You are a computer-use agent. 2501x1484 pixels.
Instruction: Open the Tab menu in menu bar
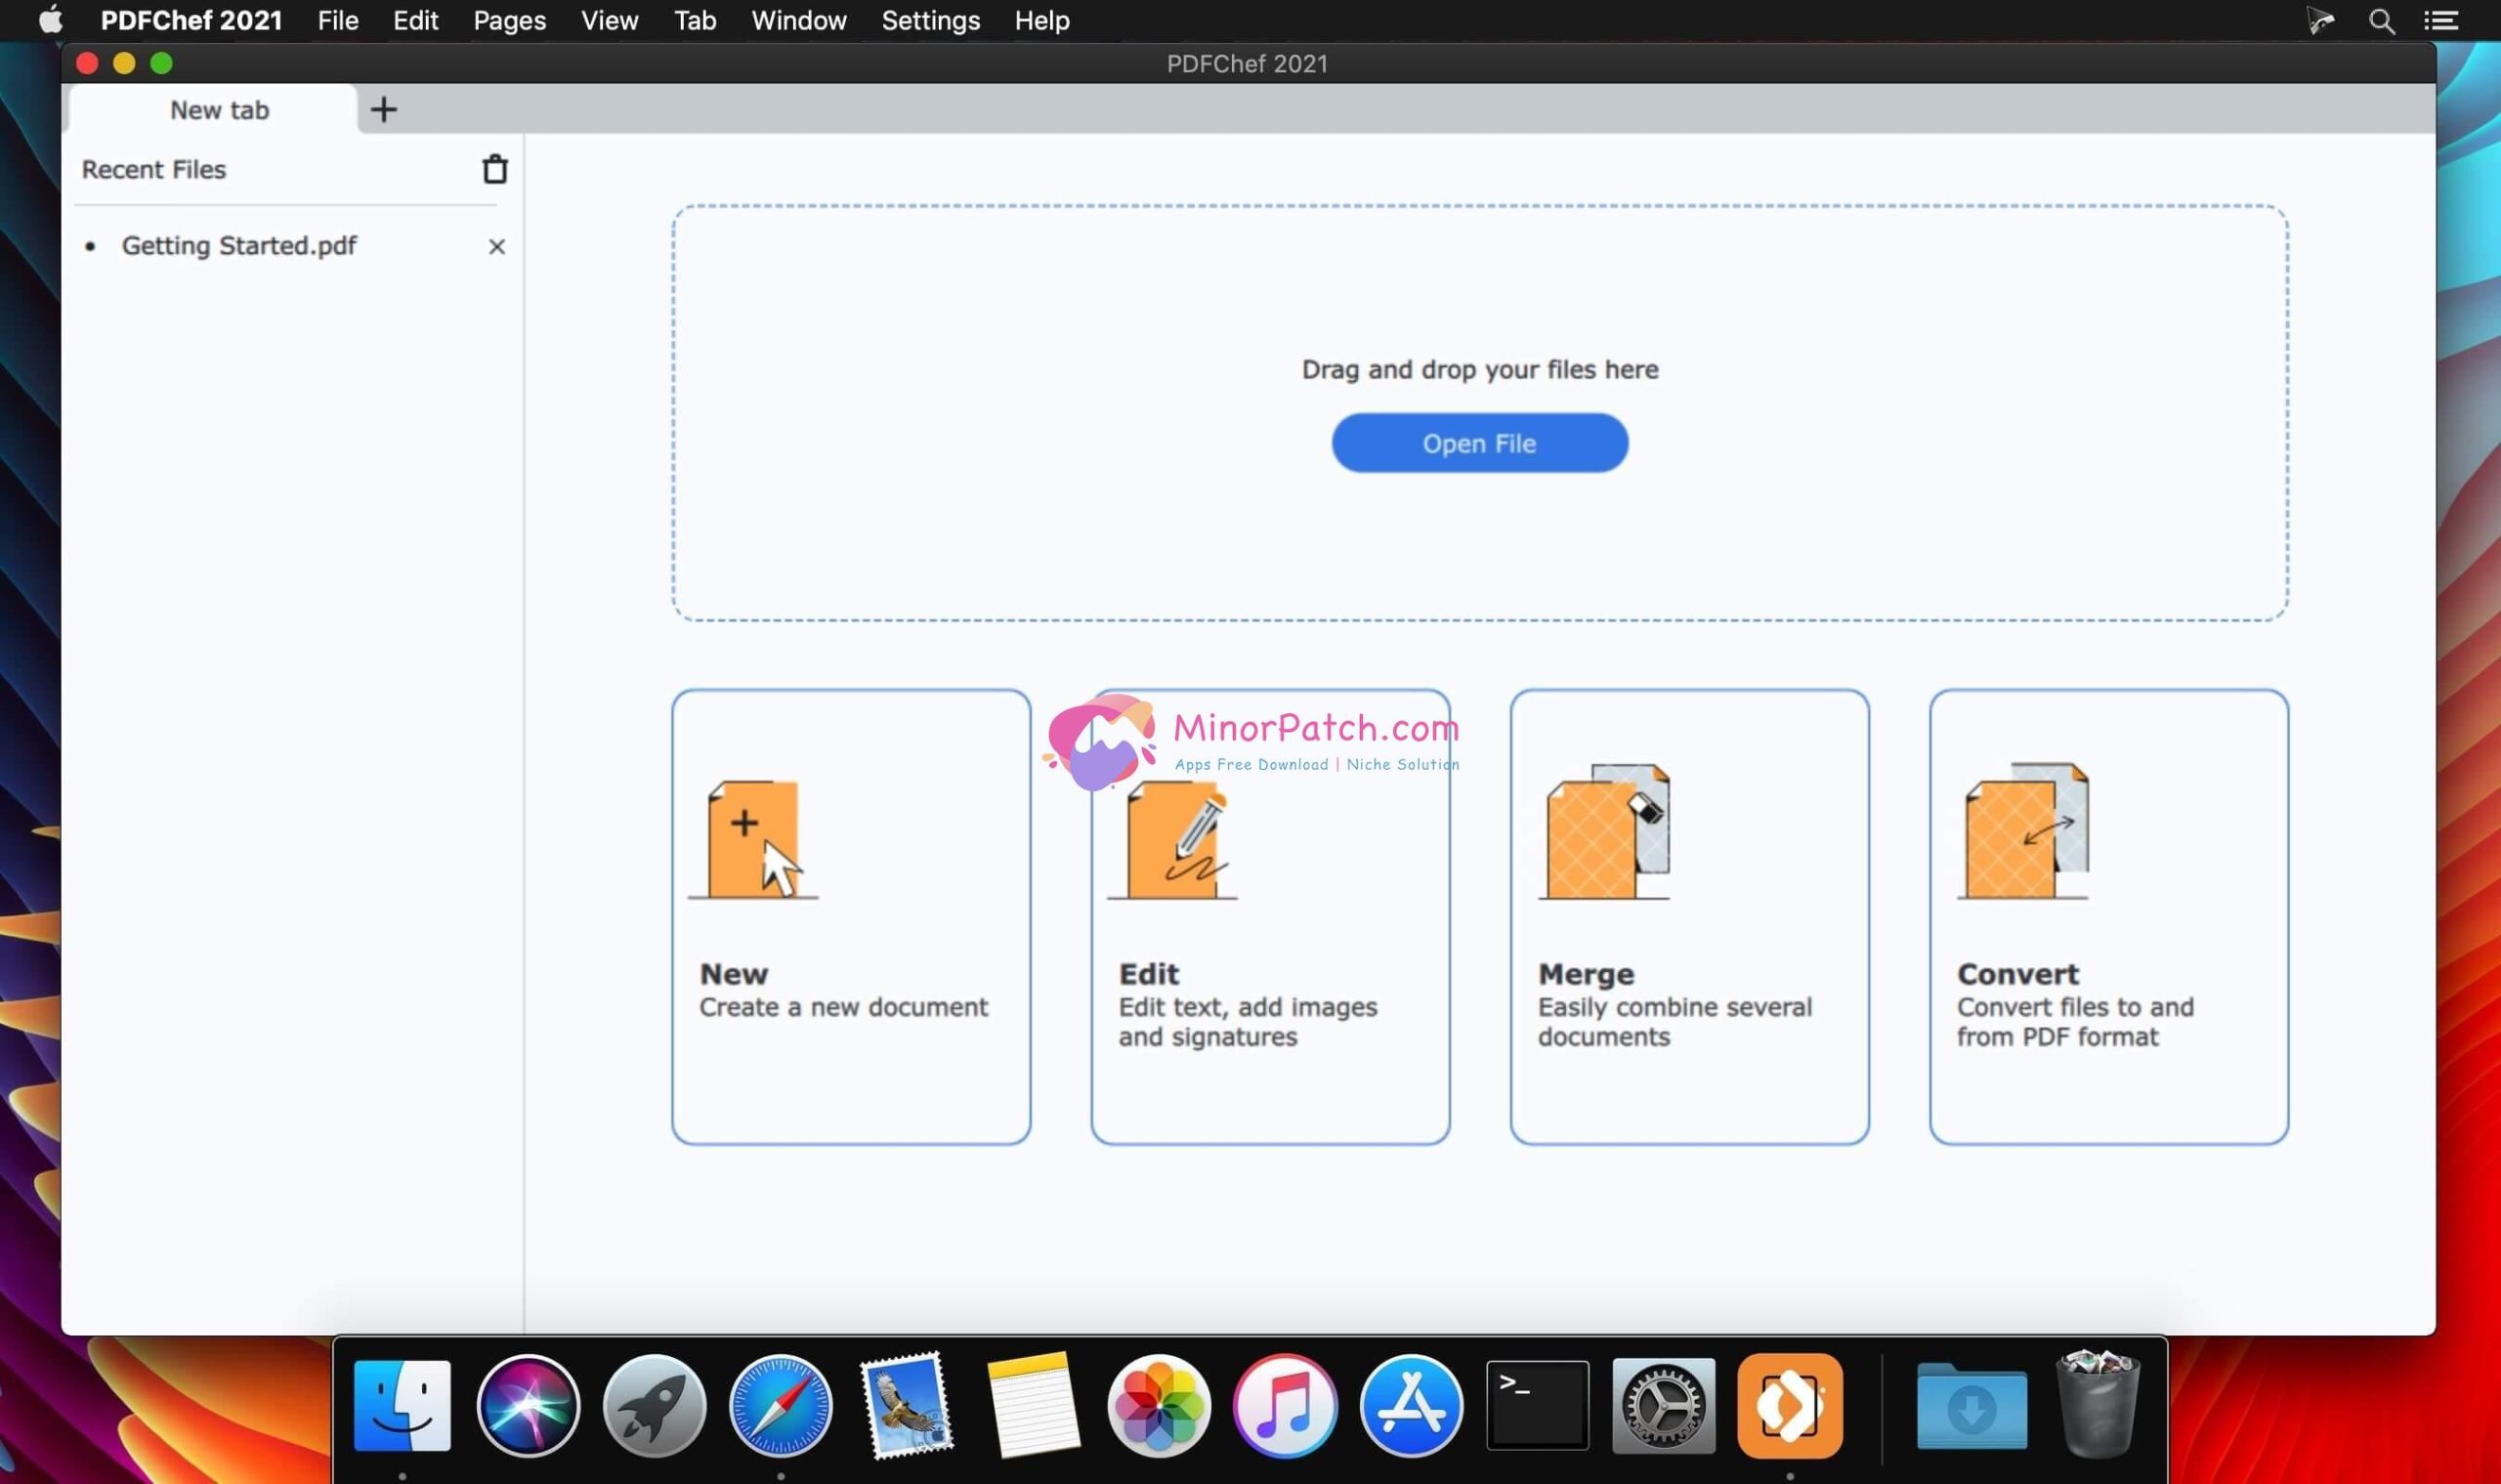tap(693, 20)
